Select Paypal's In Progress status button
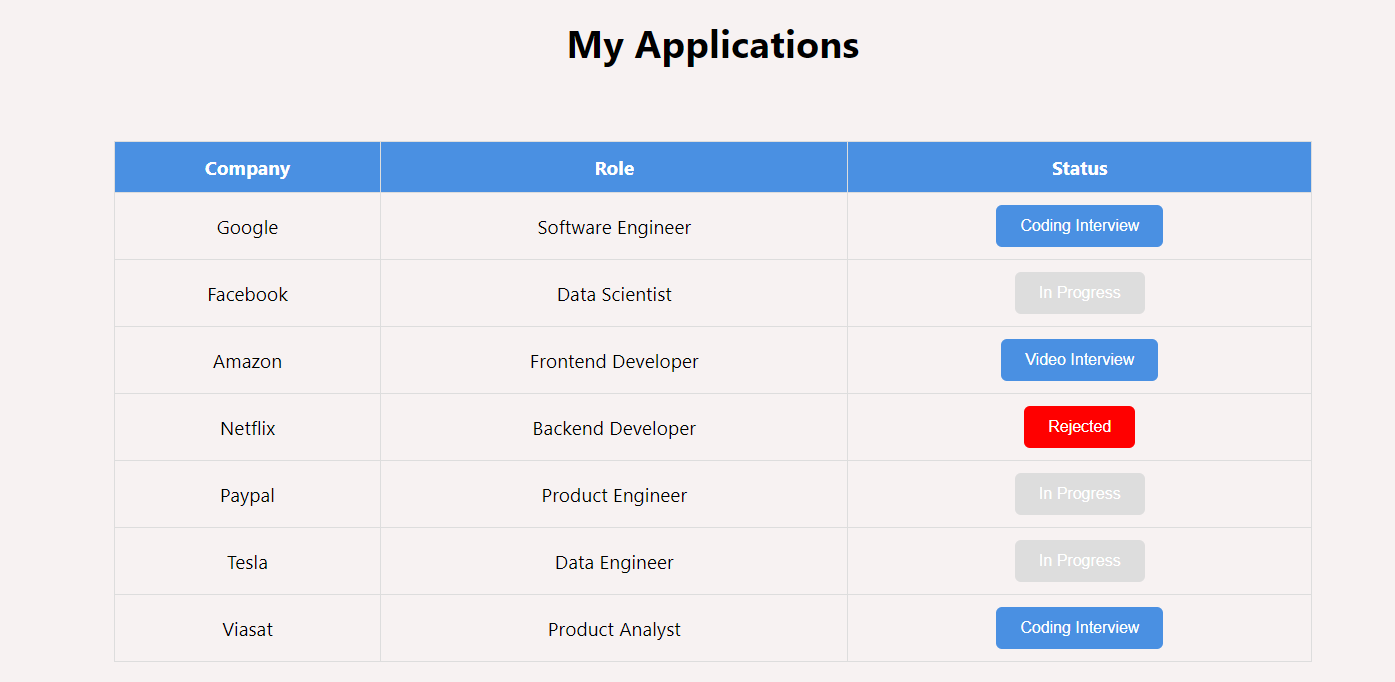This screenshot has height=682, width=1395. pyautogui.click(x=1079, y=494)
